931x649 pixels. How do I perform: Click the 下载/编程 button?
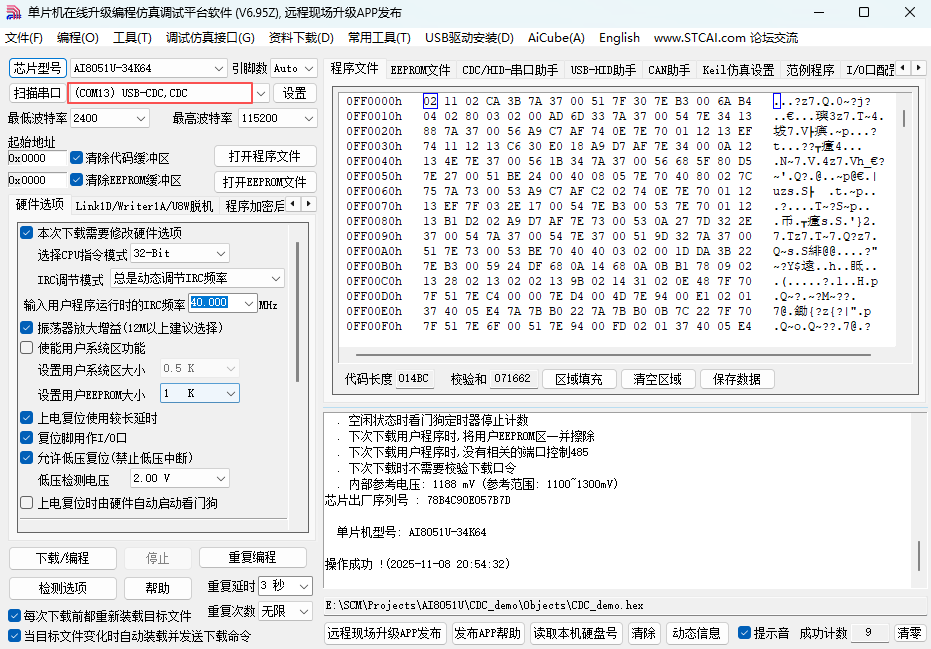click(62, 558)
